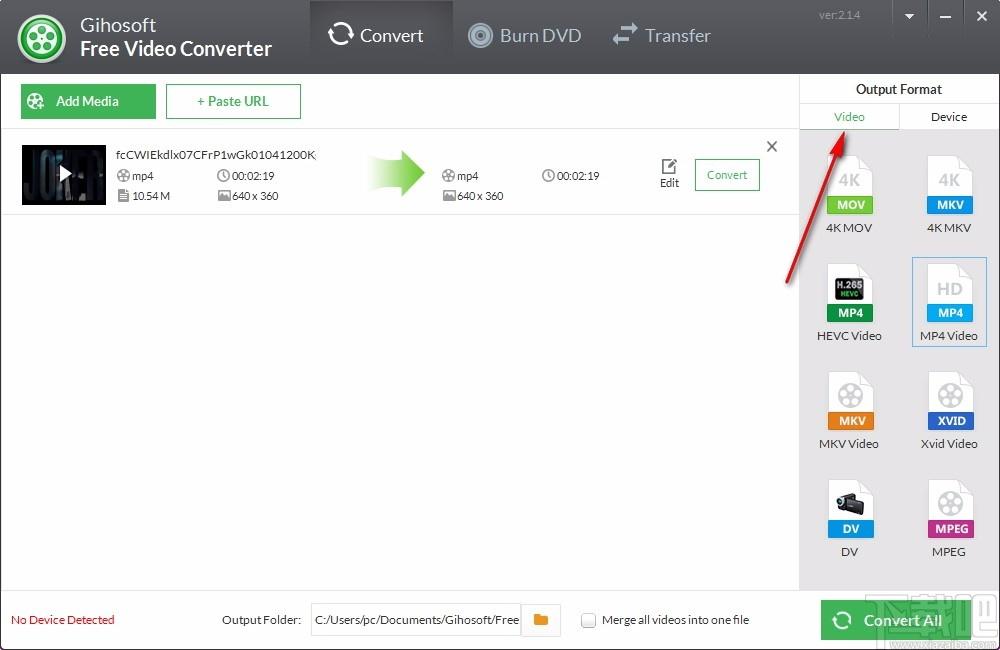Click the Convert All button
Screen dimensions: 1000x650
pyautogui.click(x=896, y=620)
